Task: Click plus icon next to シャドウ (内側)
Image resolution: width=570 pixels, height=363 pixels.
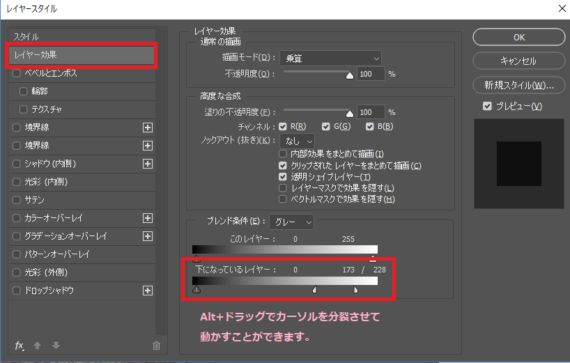Action: 148,164
